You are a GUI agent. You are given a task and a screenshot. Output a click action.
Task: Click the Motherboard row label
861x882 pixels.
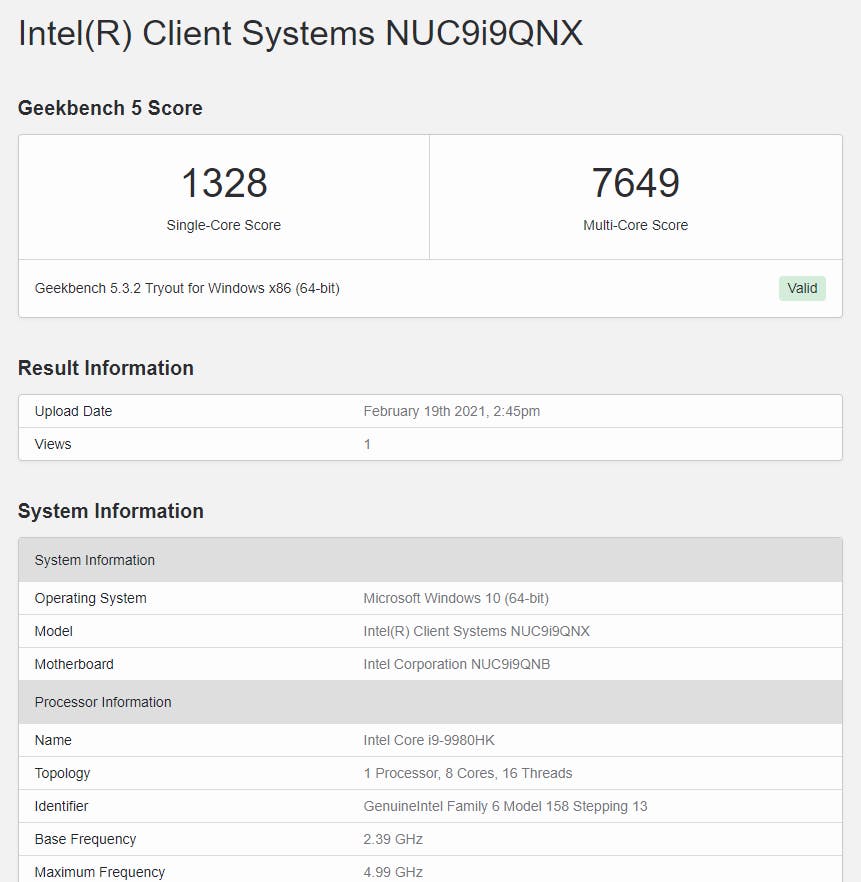[74, 664]
